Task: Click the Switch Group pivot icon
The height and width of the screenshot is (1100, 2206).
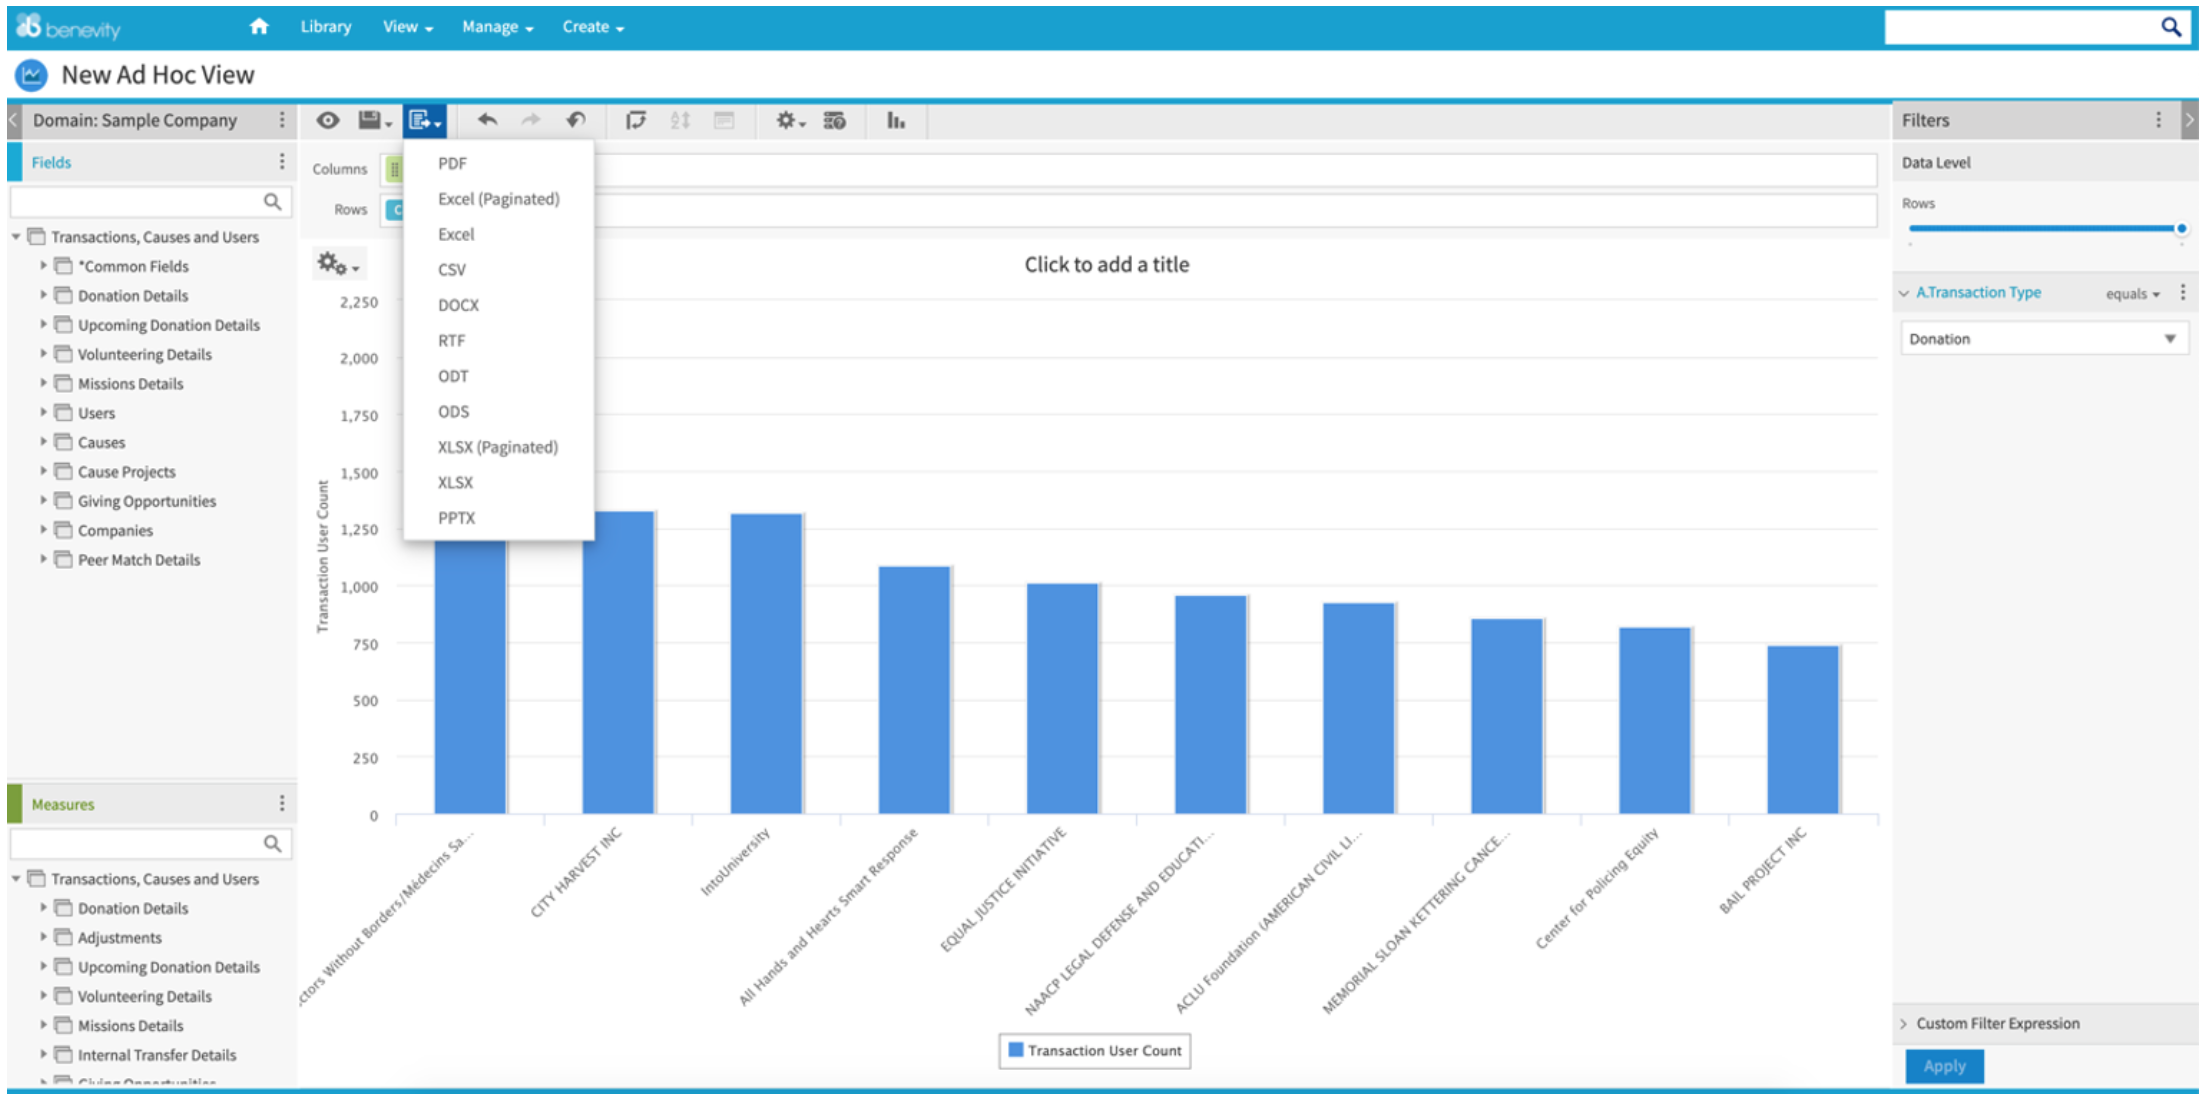Action: (x=635, y=120)
